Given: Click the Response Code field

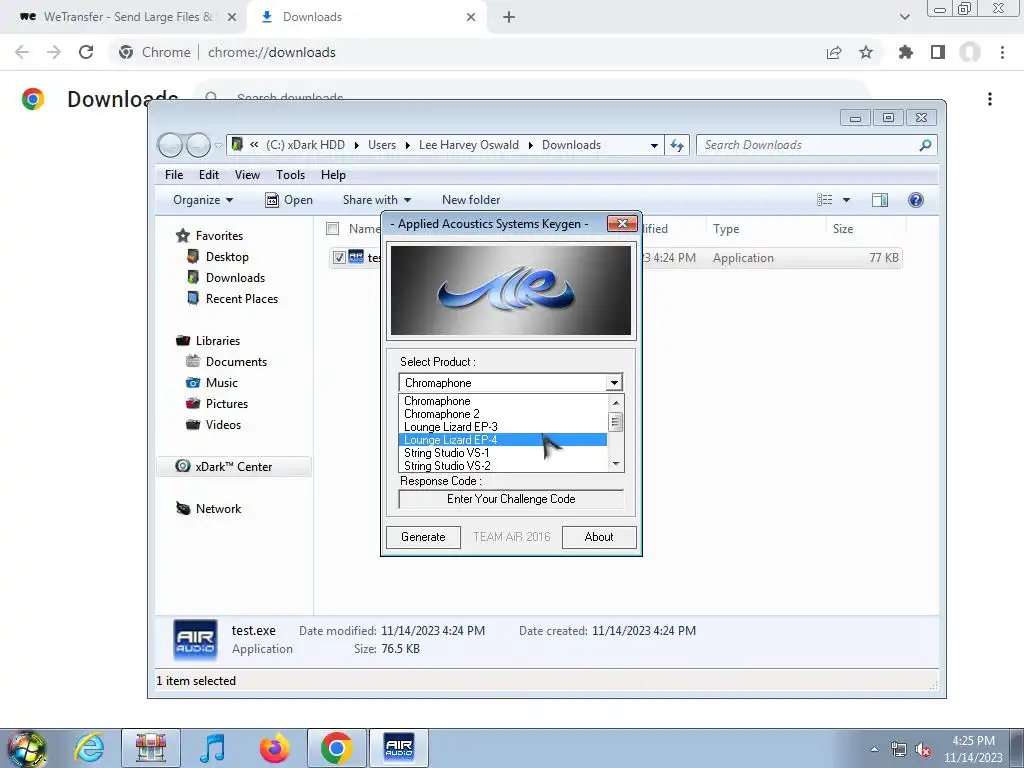Looking at the screenshot, I should (511, 499).
